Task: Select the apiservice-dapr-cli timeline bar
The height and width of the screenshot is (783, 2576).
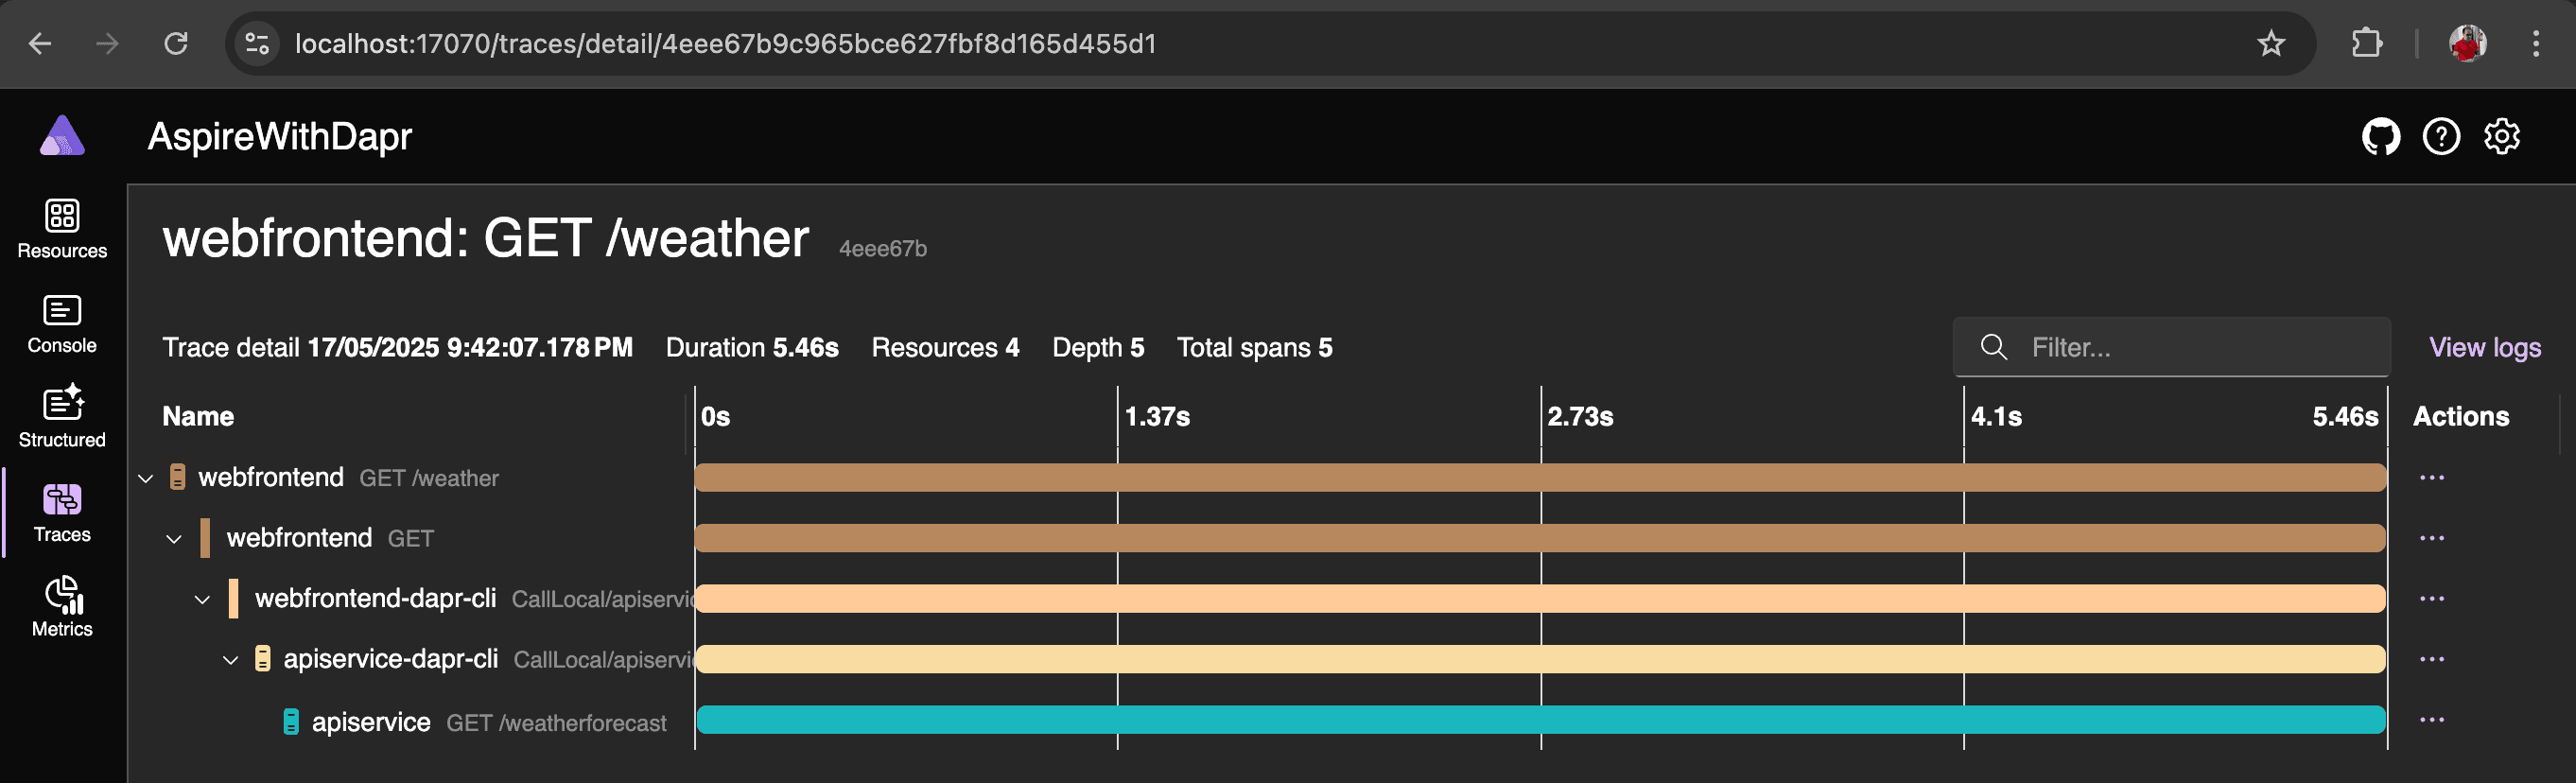Action: pyautogui.click(x=1541, y=659)
